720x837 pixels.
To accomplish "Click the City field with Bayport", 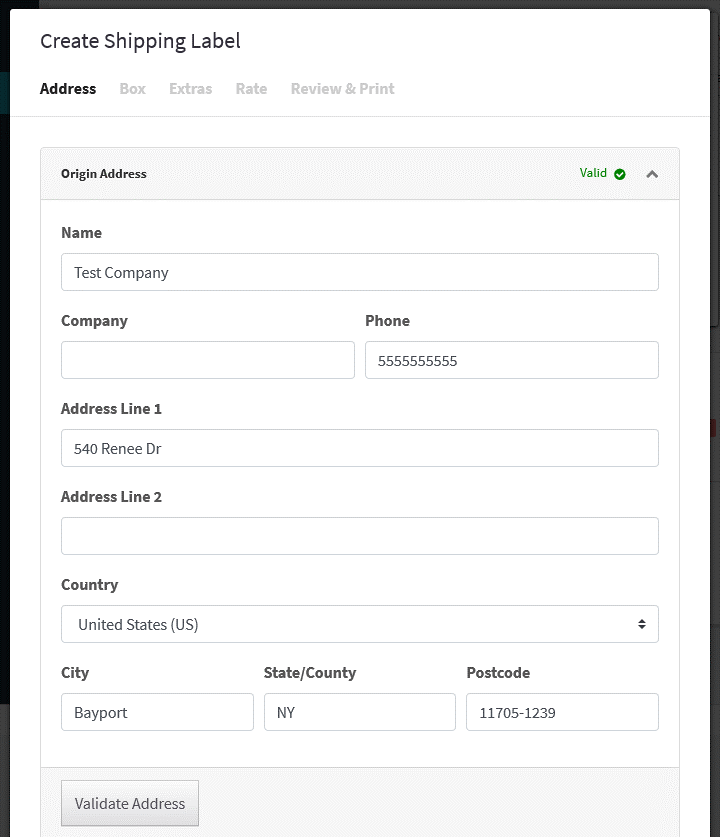I will click(157, 712).
